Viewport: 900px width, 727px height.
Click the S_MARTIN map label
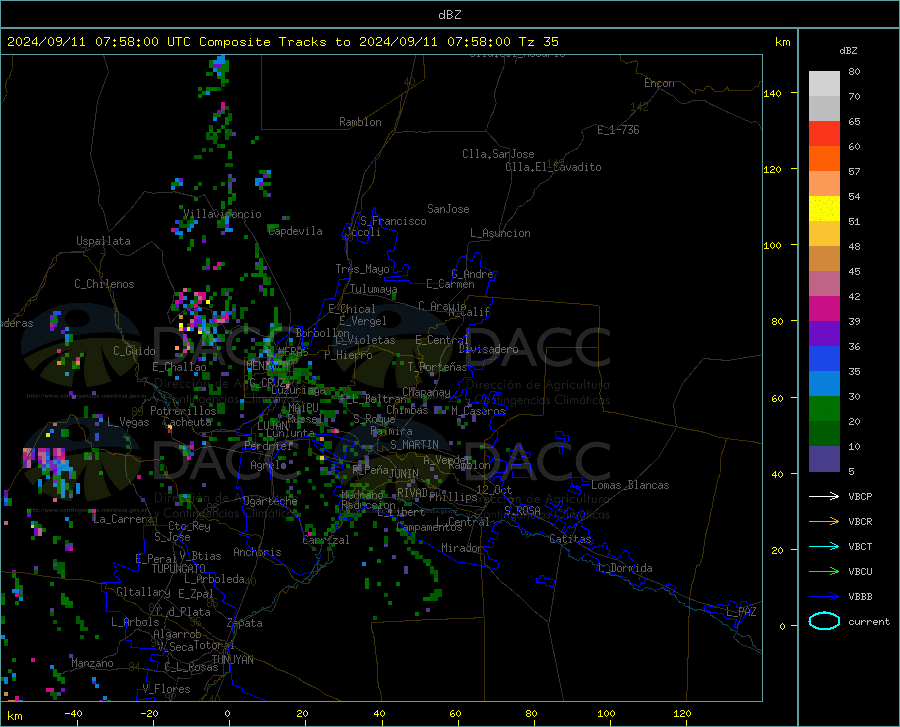[414, 445]
